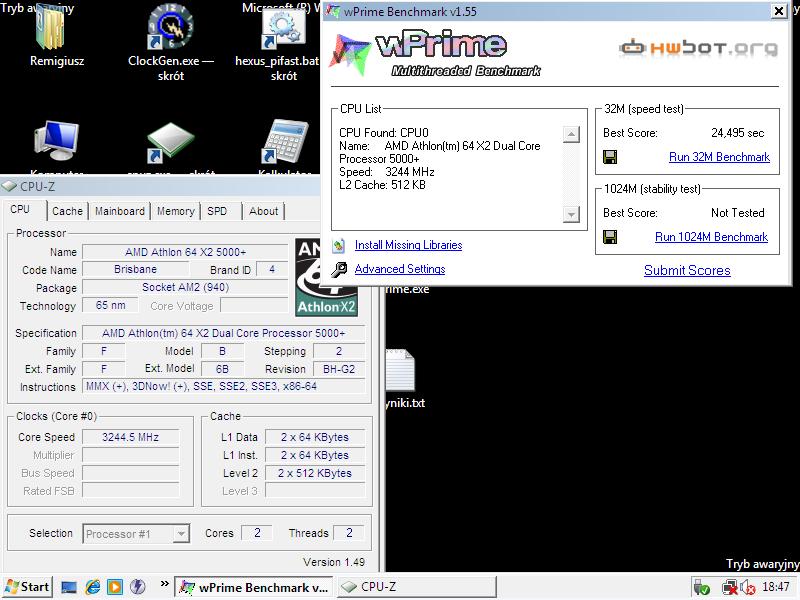
Task: Open the Komputer desktop icon
Action: tap(56, 141)
